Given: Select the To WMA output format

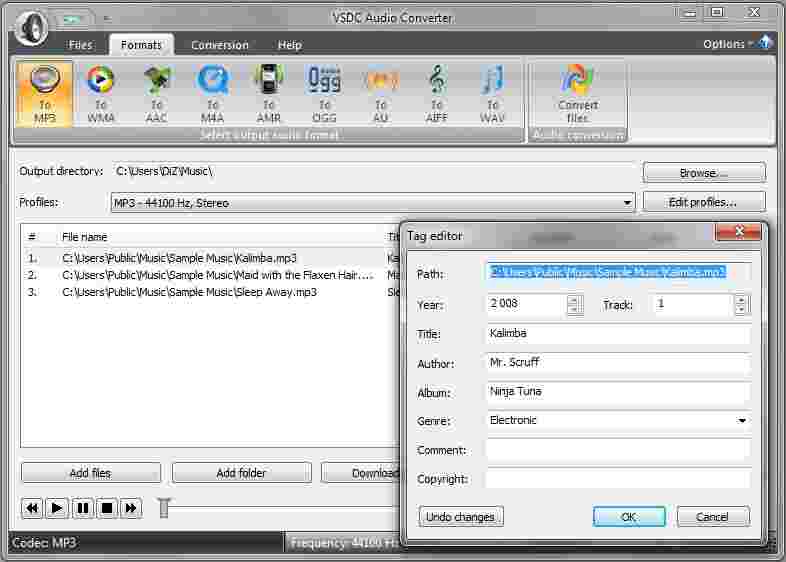Looking at the screenshot, I should tap(101, 94).
